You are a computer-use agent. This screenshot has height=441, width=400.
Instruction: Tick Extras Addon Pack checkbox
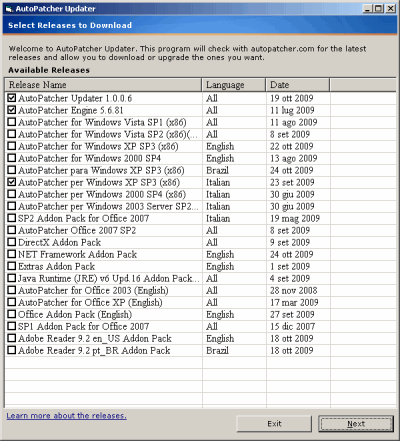tap(12, 266)
